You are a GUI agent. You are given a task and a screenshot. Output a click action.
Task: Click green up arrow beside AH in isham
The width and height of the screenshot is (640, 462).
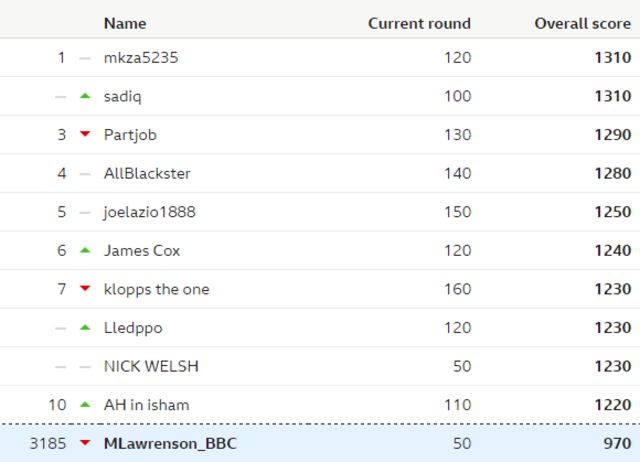click(85, 404)
